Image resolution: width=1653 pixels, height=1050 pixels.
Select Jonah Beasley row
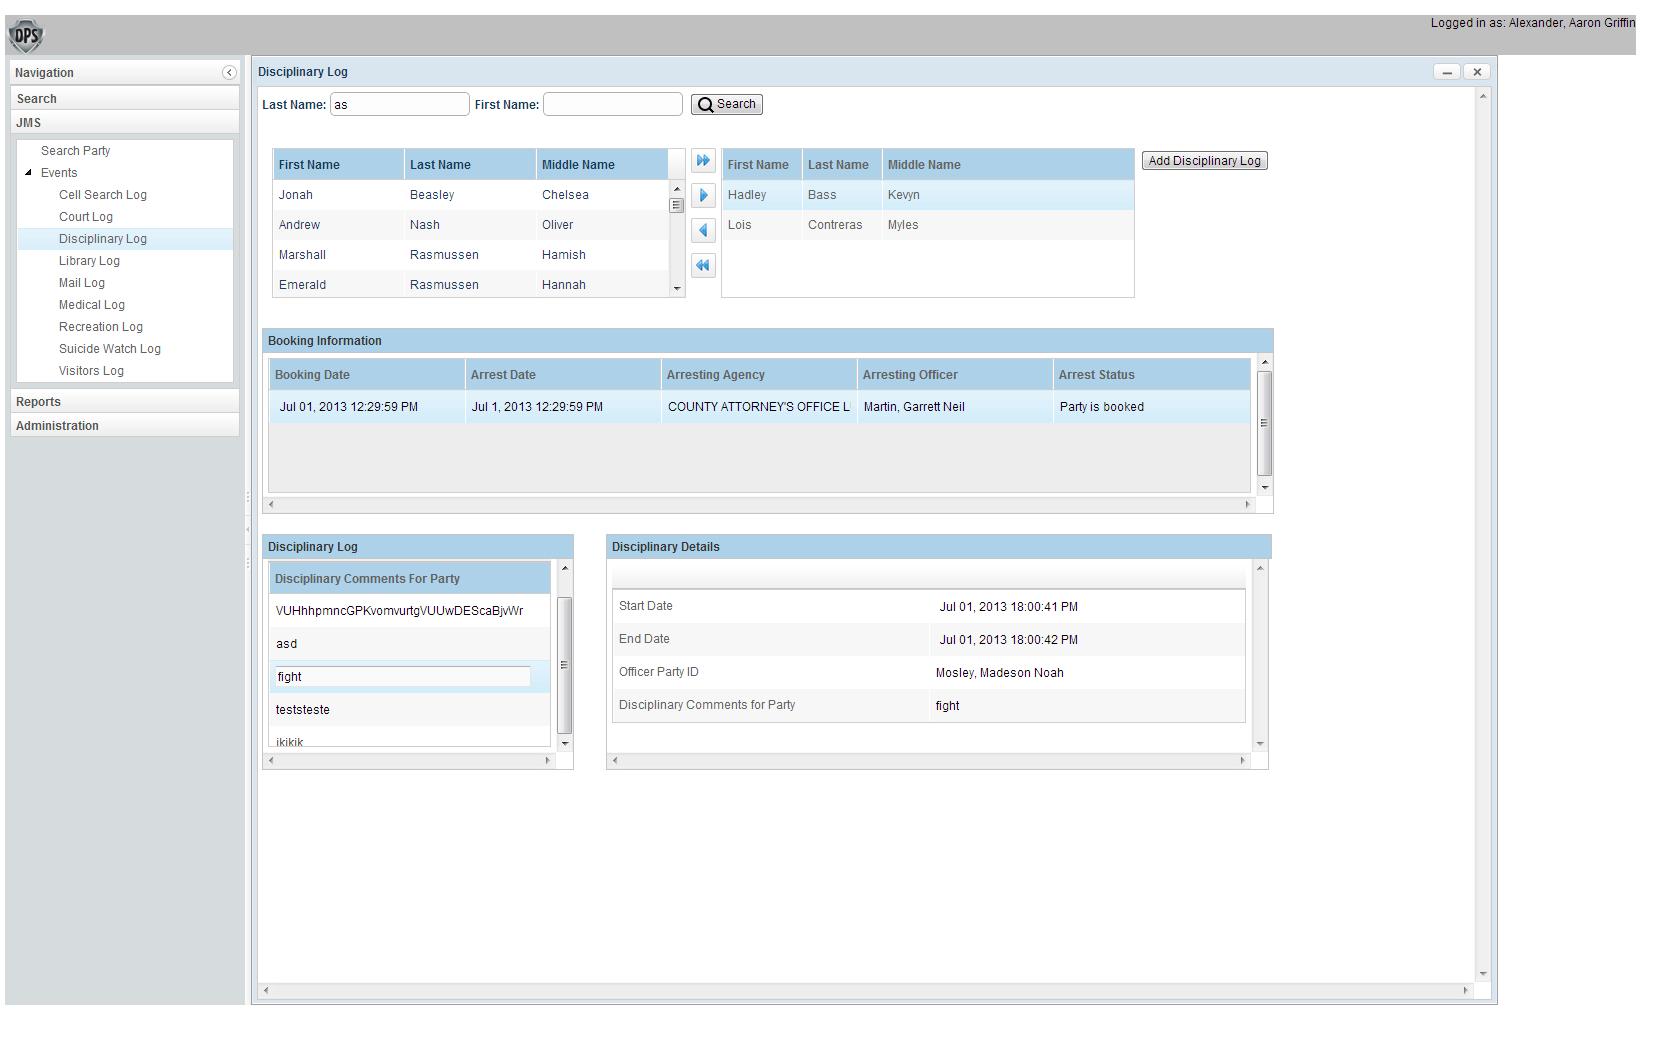pos(470,195)
